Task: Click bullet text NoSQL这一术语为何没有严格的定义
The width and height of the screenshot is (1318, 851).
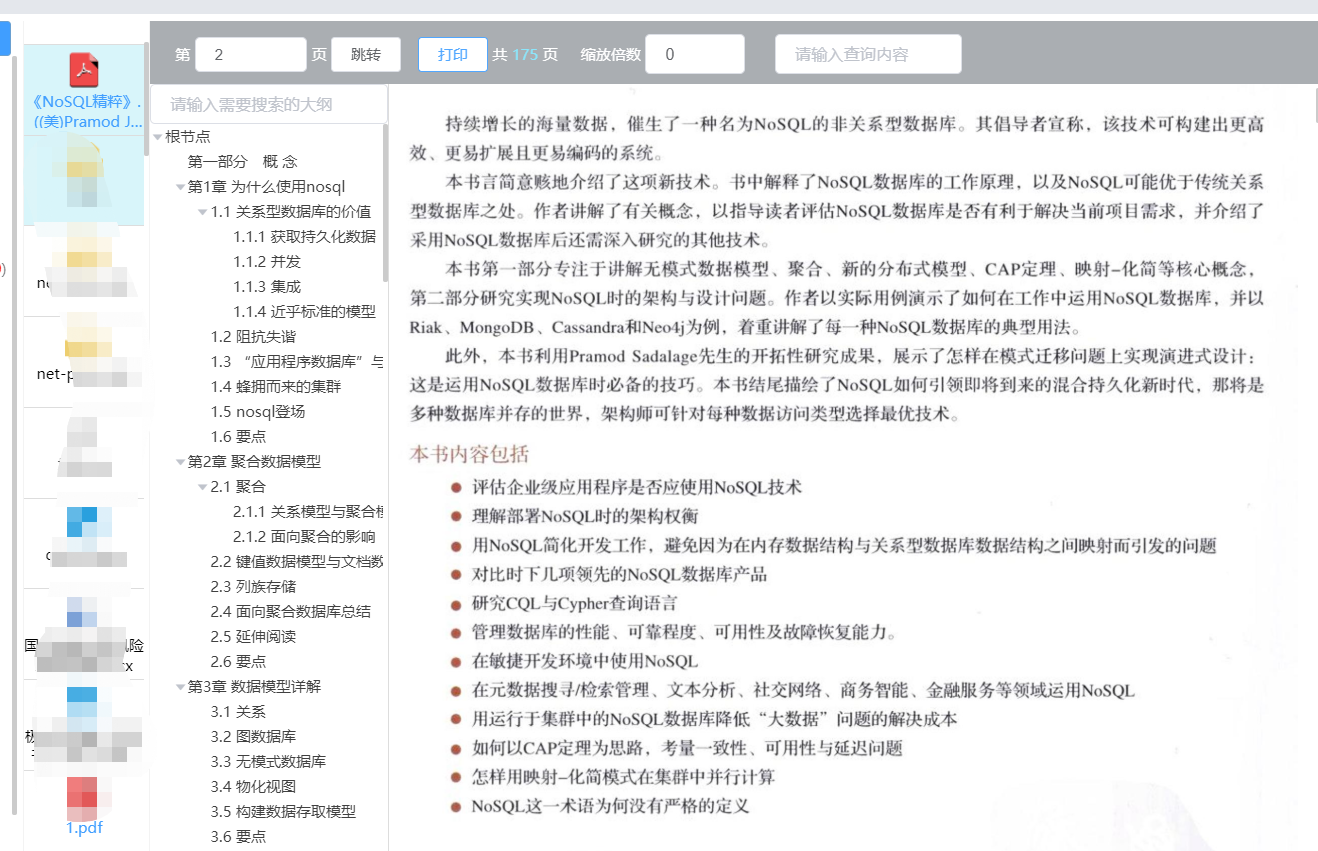Action: pos(610,806)
